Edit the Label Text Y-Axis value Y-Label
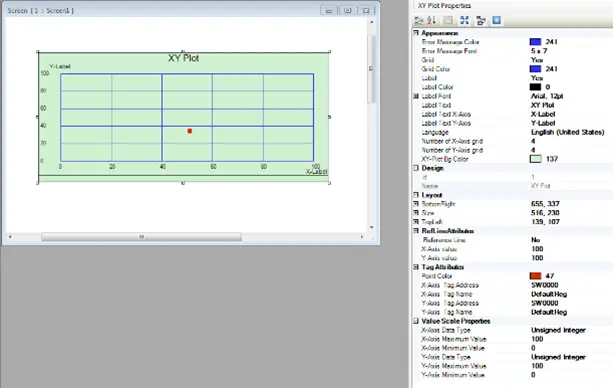Screen dimensions: 613x388 543,123
